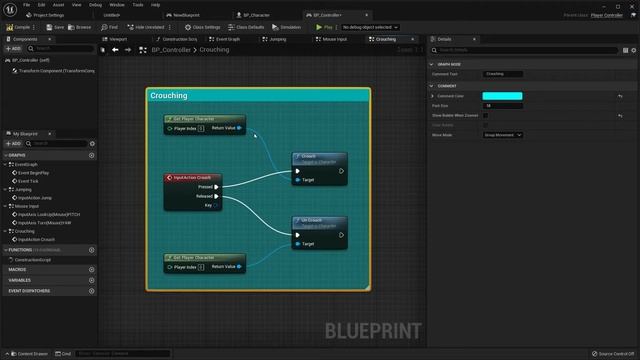Click the Simulation toolbar button

point(286,27)
